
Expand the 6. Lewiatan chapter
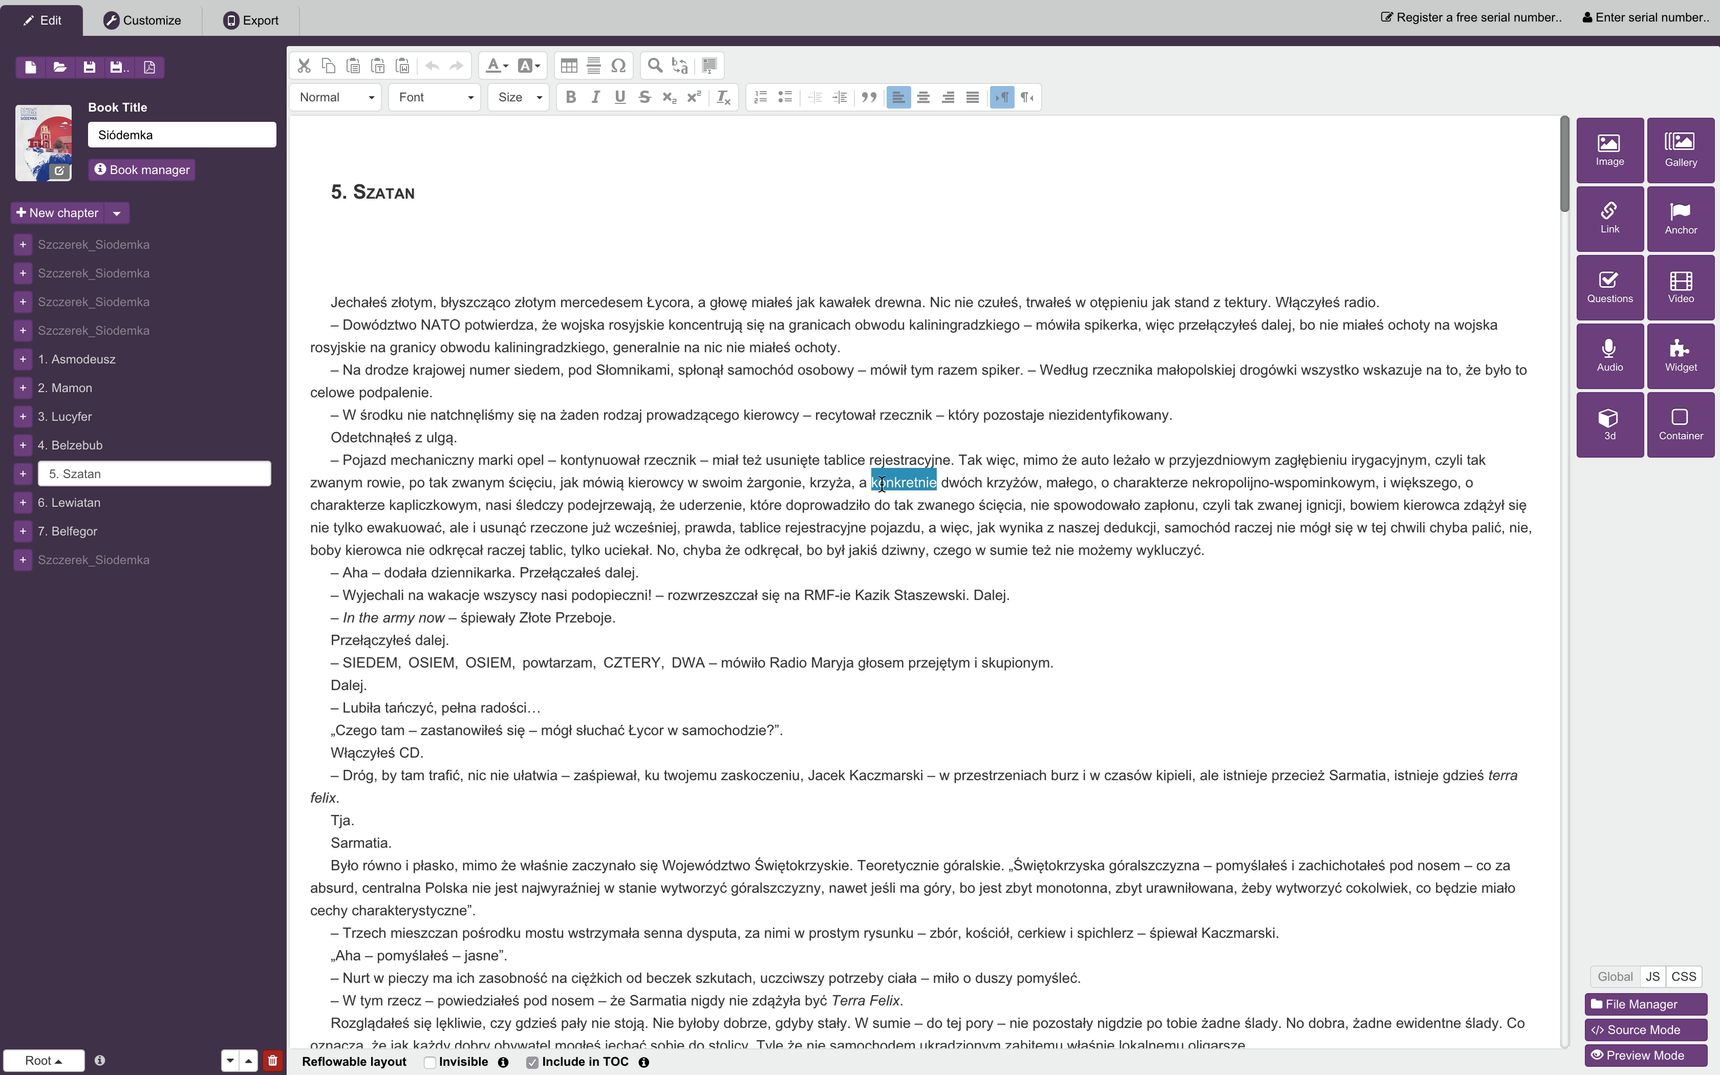(23, 503)
